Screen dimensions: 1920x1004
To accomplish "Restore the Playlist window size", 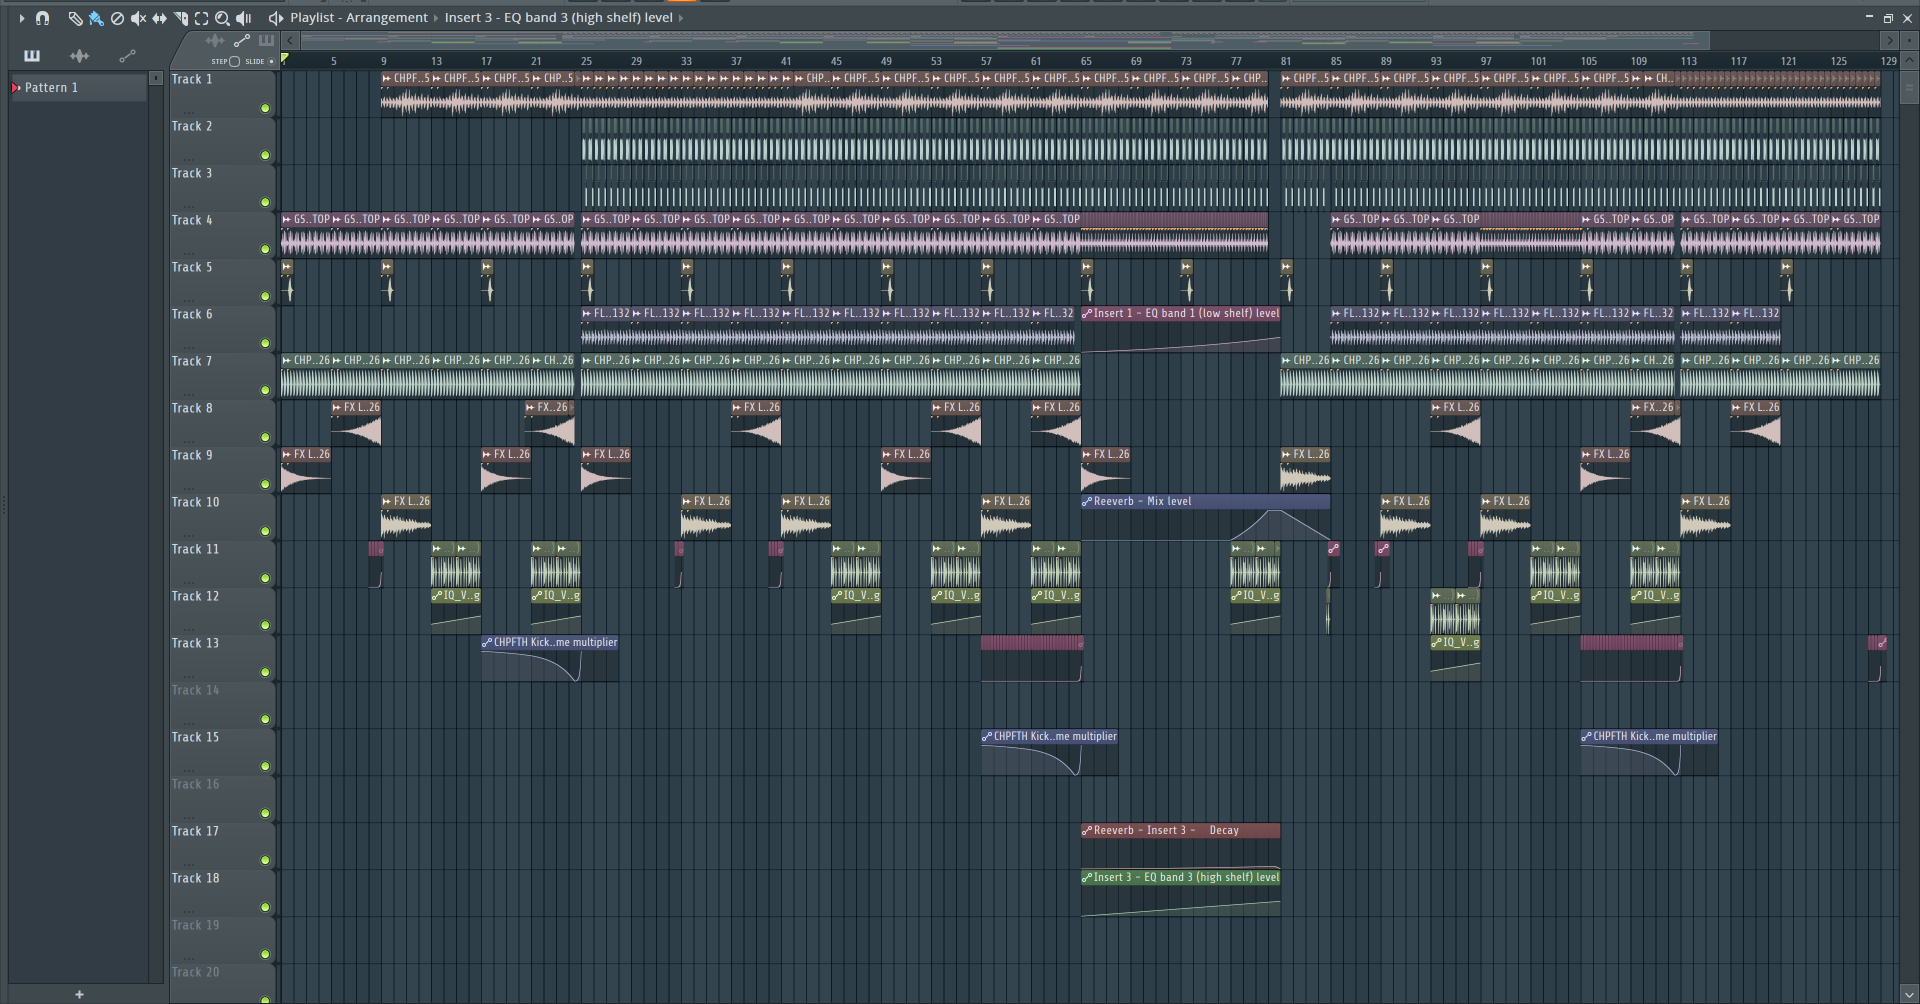I will 1888,18.
